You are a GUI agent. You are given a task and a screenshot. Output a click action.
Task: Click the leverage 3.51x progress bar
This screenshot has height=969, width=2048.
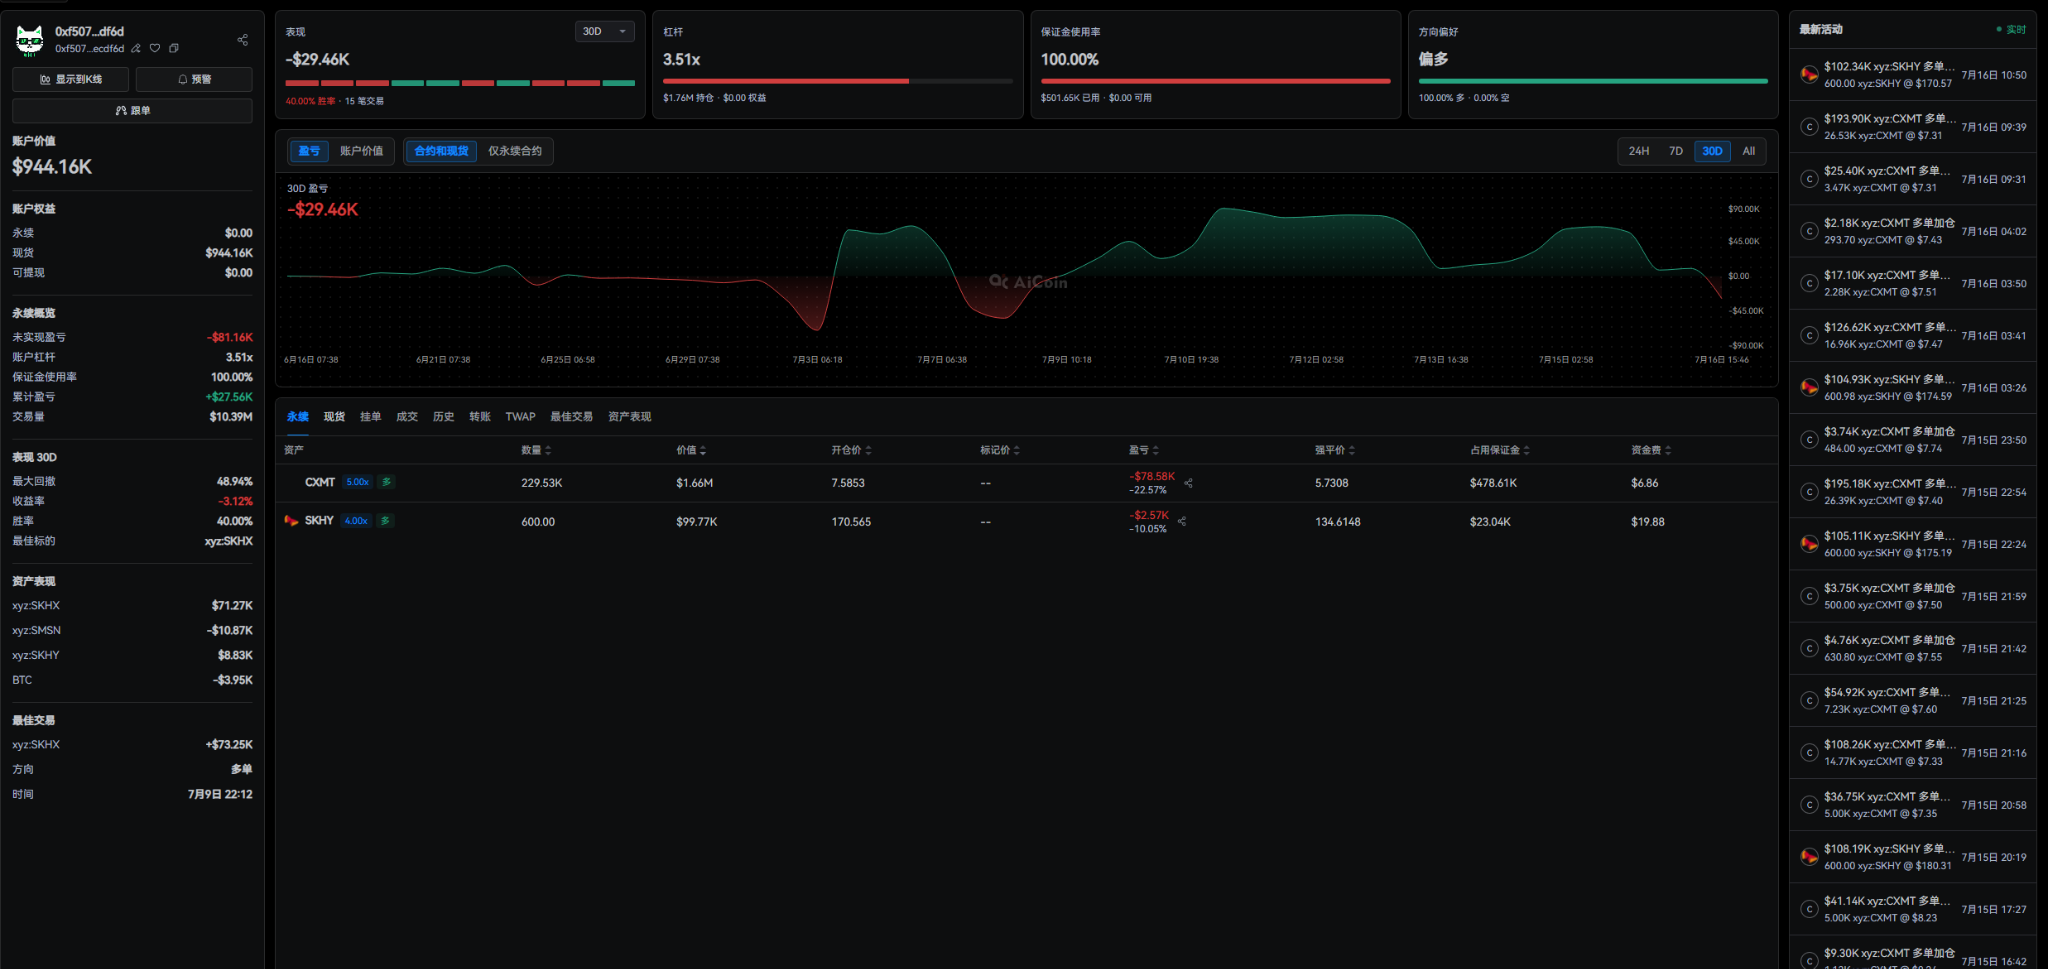[x=838, y=81]
